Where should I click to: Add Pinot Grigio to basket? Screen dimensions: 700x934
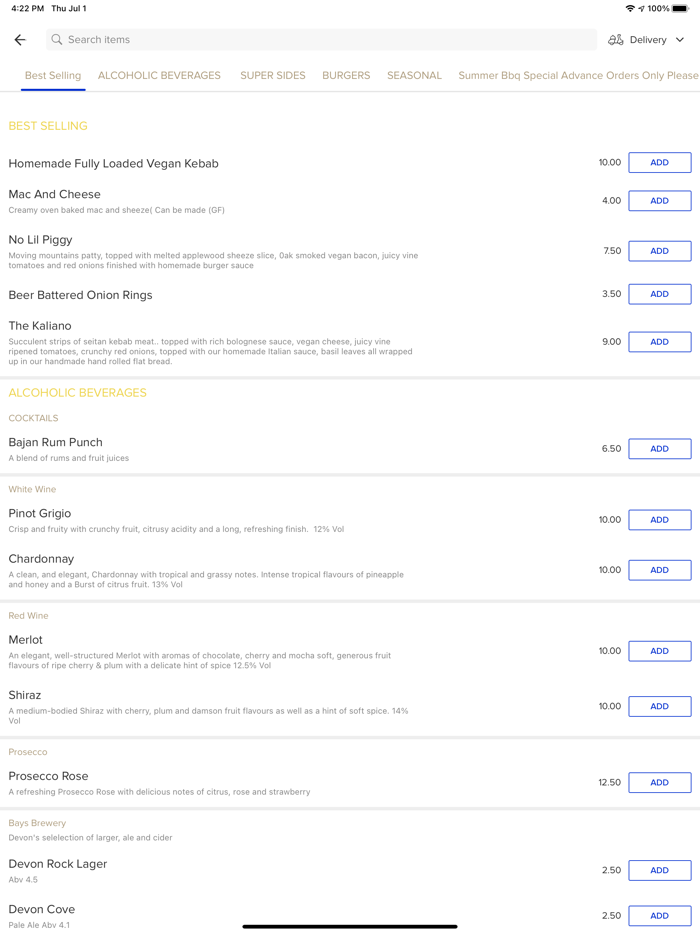click(659, 520)
